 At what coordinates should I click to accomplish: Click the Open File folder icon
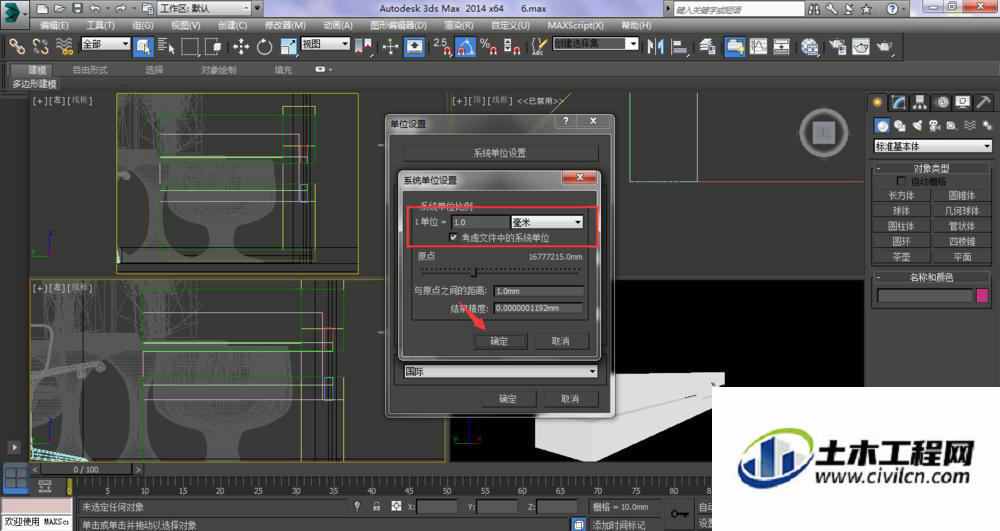59,8
